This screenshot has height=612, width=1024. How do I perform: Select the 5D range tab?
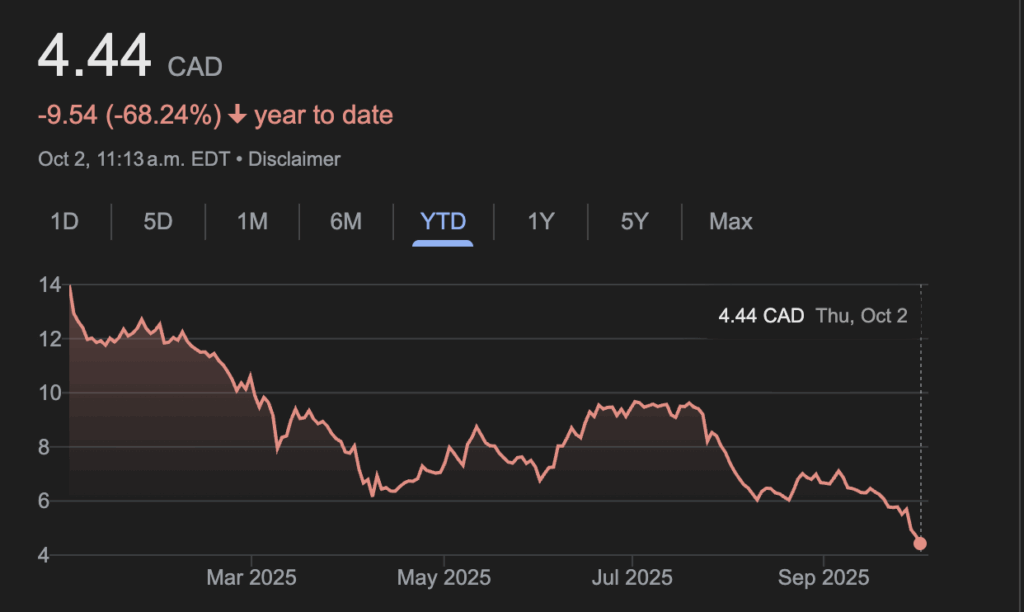point(158,222)
